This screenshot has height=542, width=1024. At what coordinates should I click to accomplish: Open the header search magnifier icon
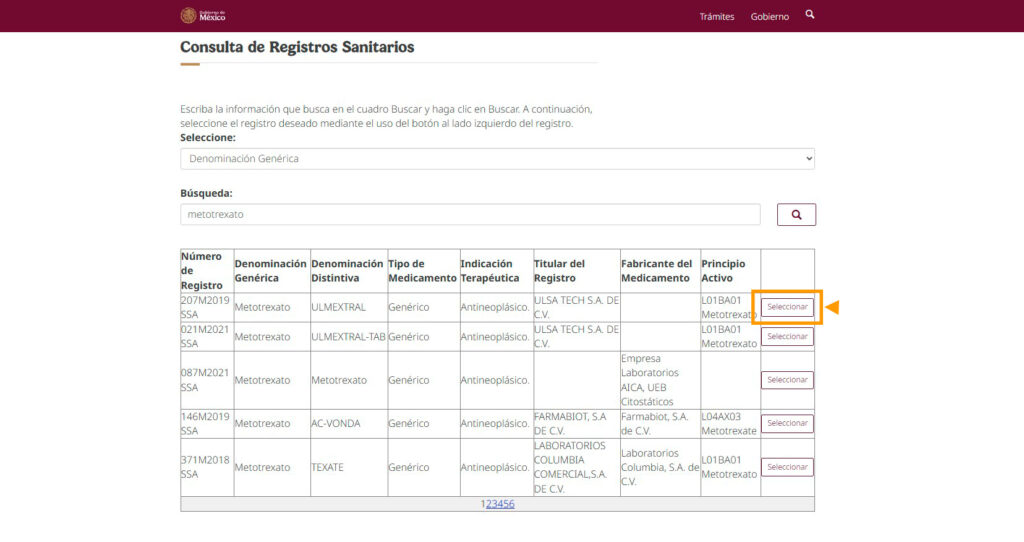(x=810, y=14)
